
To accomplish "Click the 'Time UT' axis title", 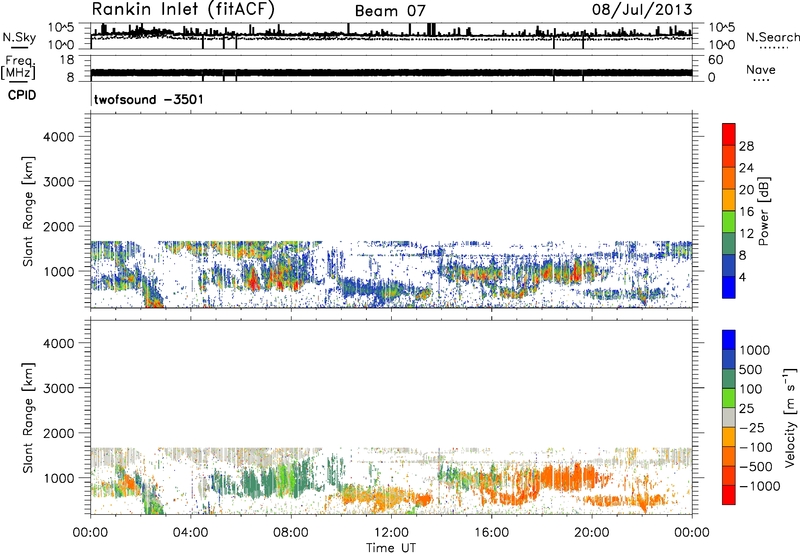I will [391, 547].
